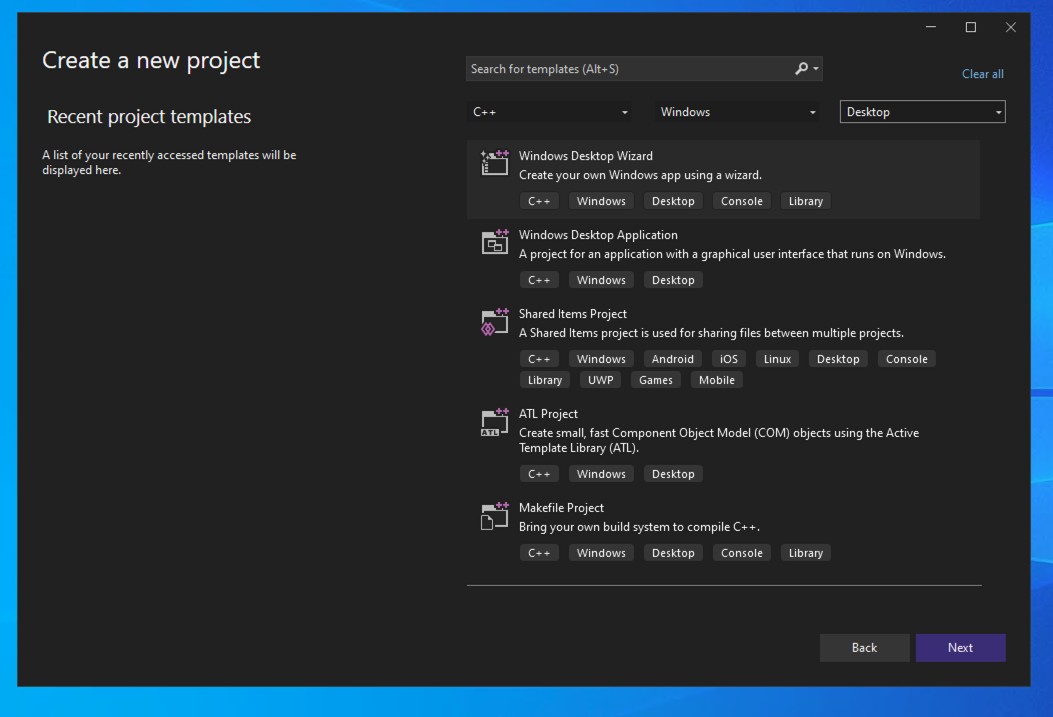Image resolution: width=1053 pixels, height=717 pixels.
Task: Click the search magnifier icon
Action: pyautogui.click(x=801, y=68)
